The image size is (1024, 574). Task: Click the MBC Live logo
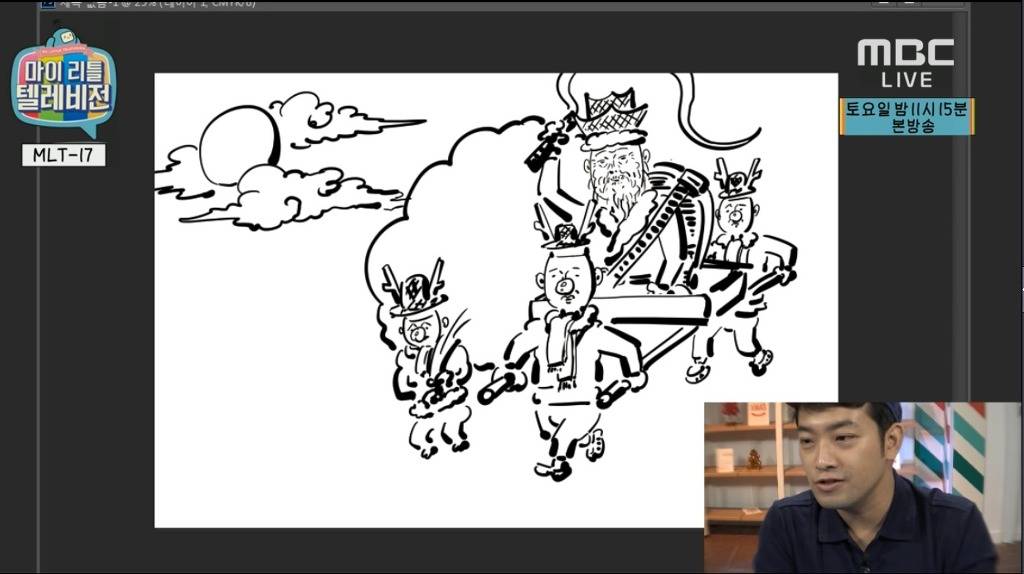click(x=906, y=62)
